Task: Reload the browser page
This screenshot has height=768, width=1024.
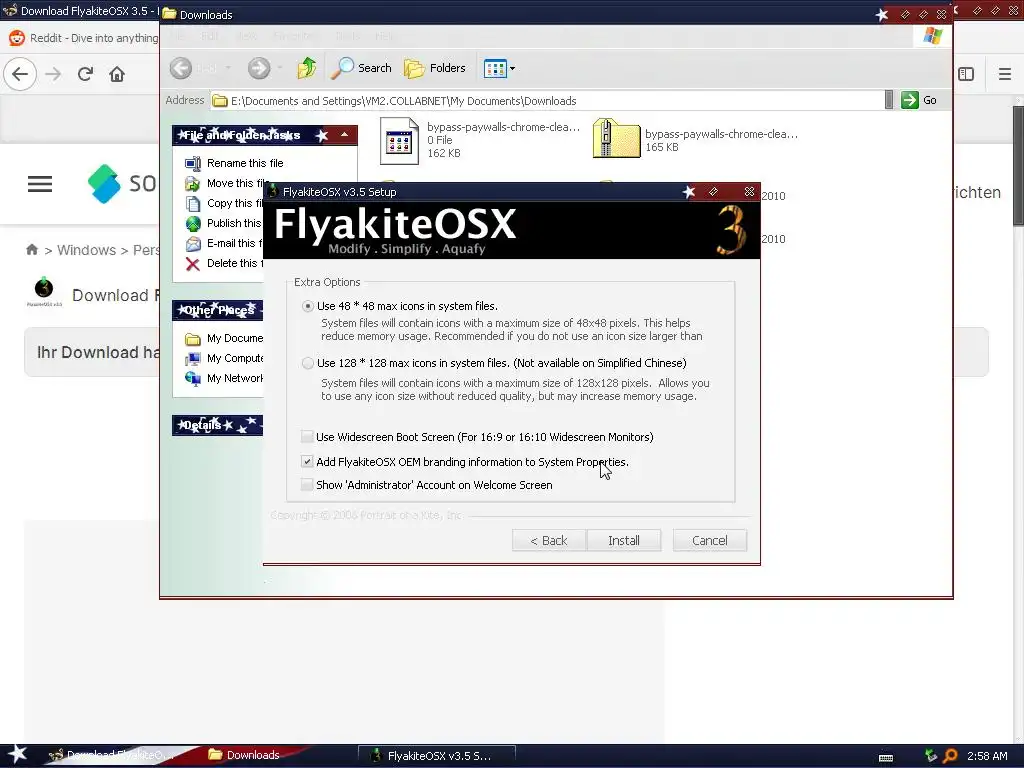Action: (85, 74)
